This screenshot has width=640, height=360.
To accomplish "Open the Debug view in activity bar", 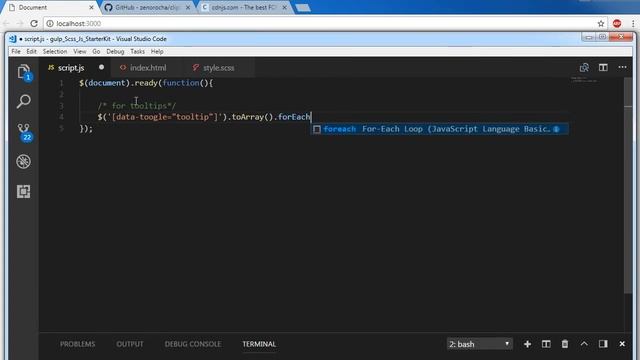I will [24, 161].
